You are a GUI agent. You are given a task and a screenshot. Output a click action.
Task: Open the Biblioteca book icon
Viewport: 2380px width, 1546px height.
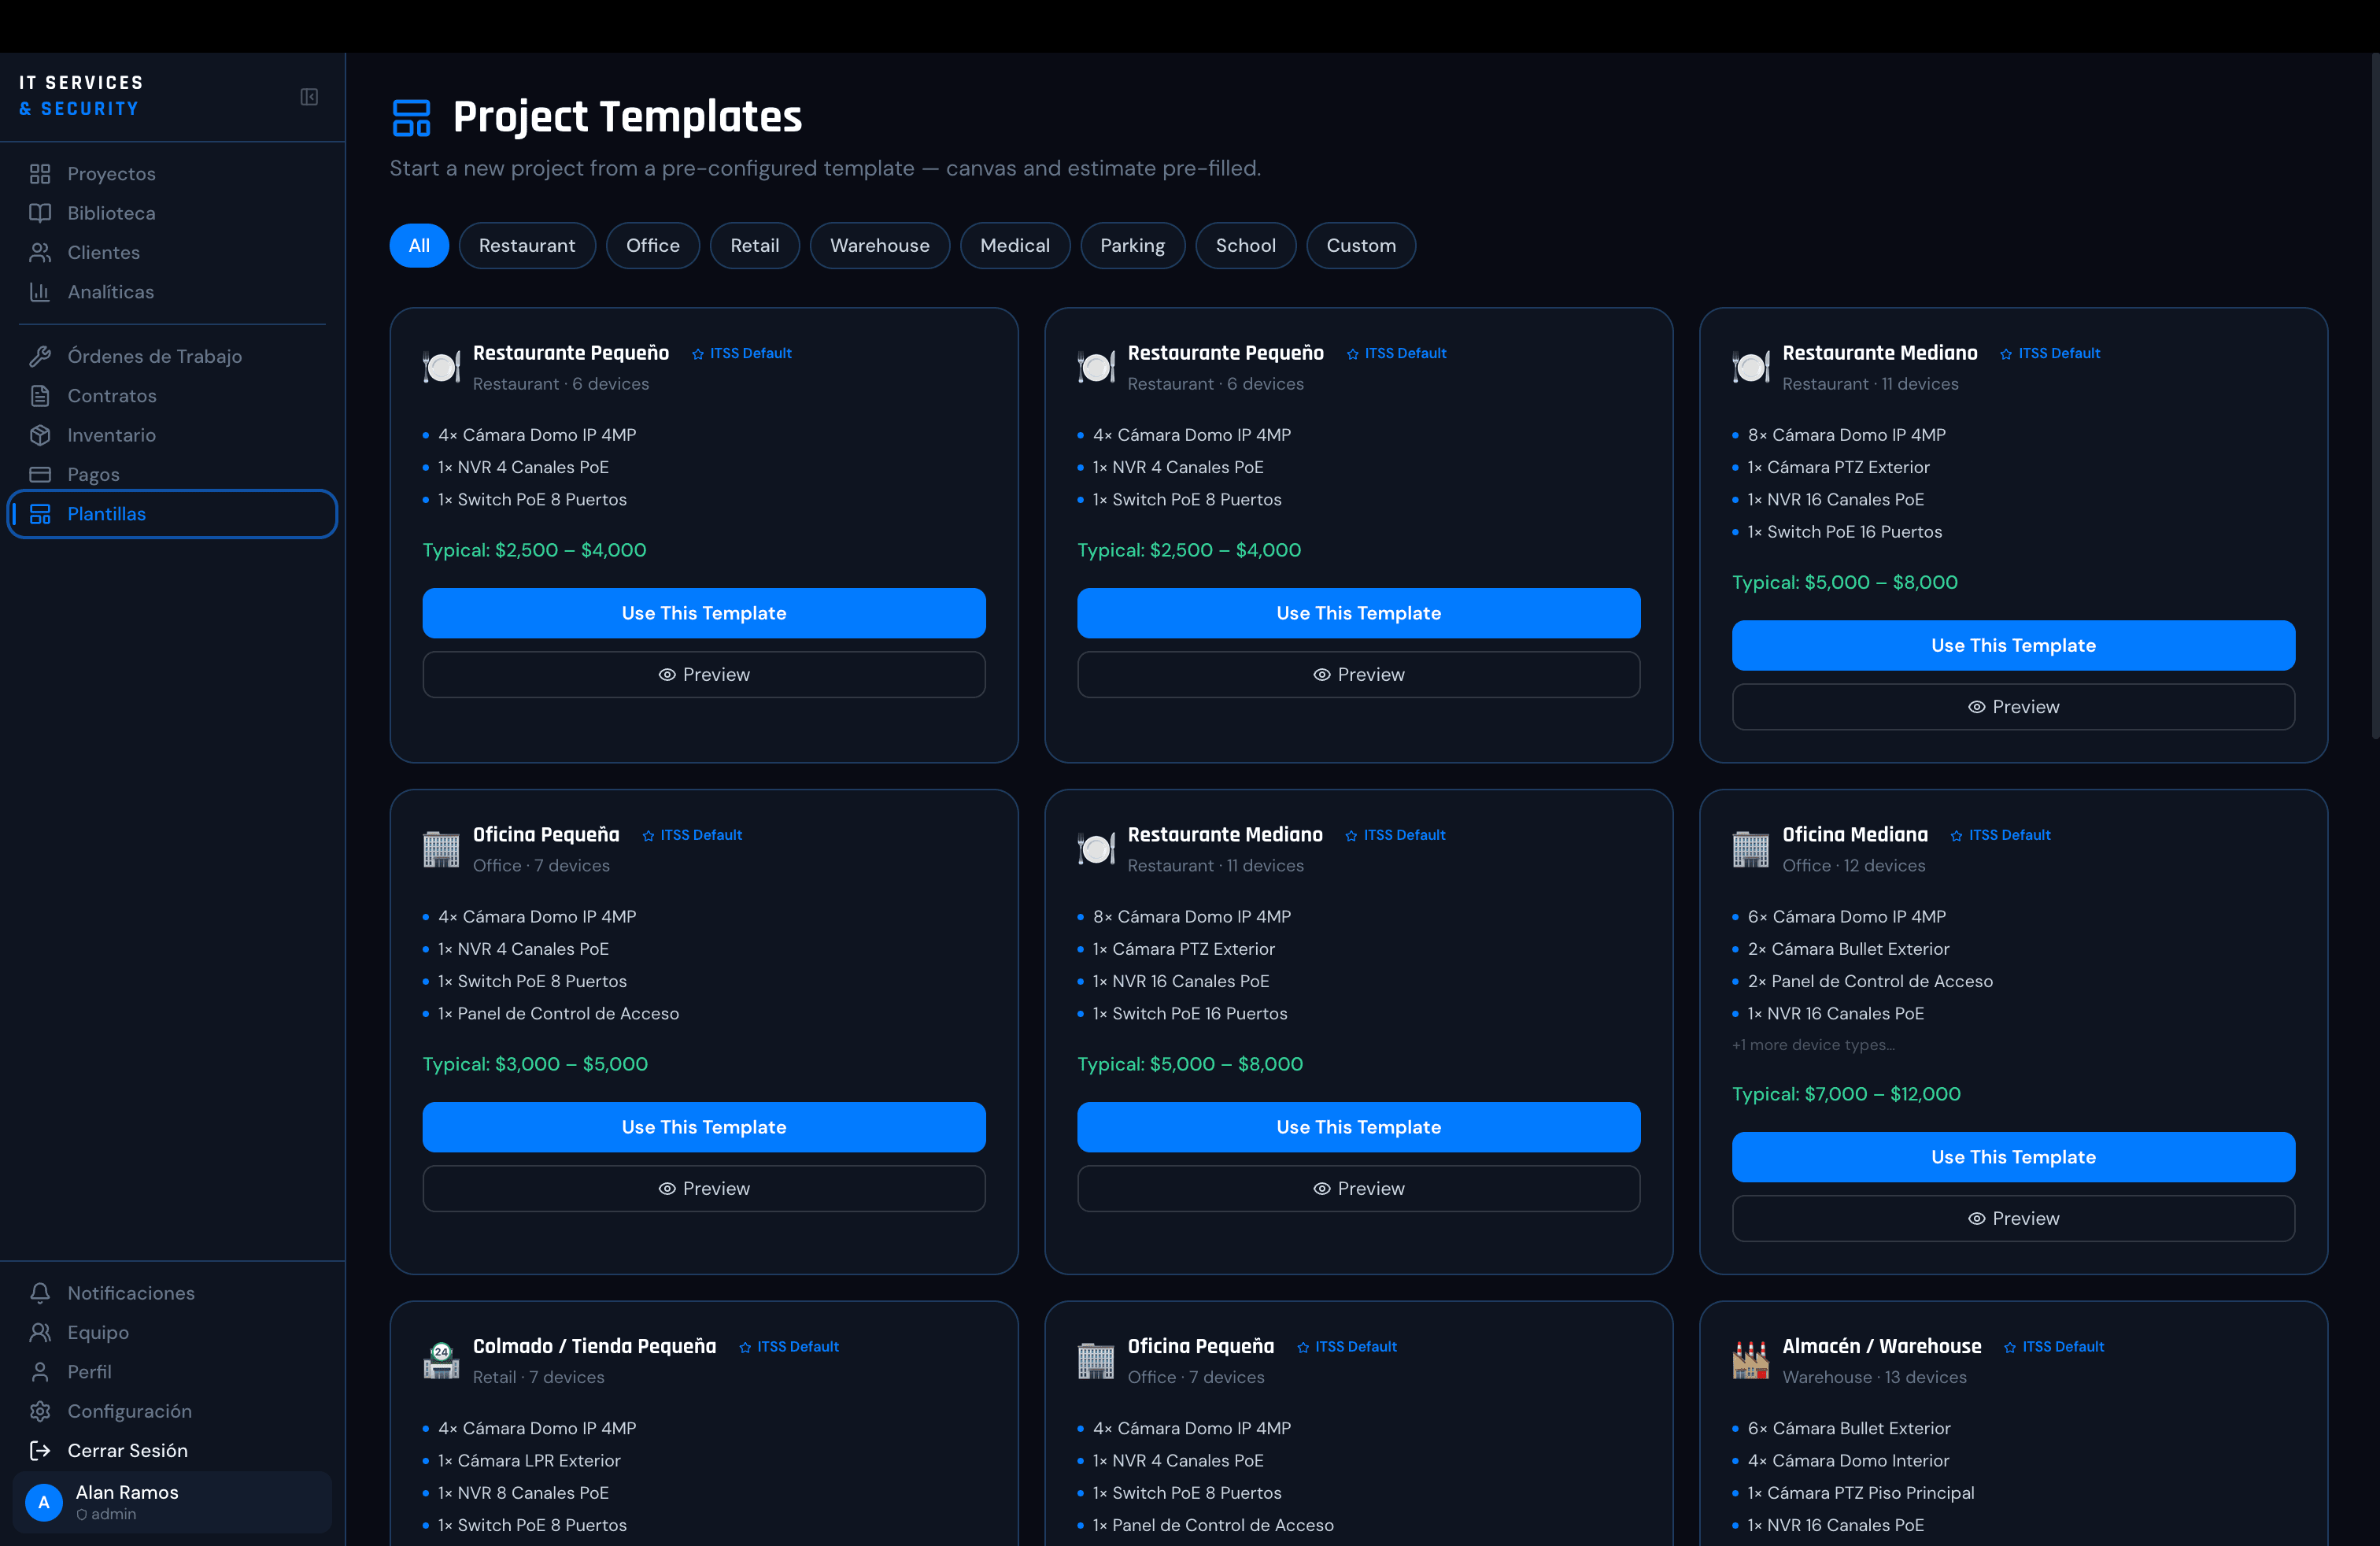tap(40, 213)
